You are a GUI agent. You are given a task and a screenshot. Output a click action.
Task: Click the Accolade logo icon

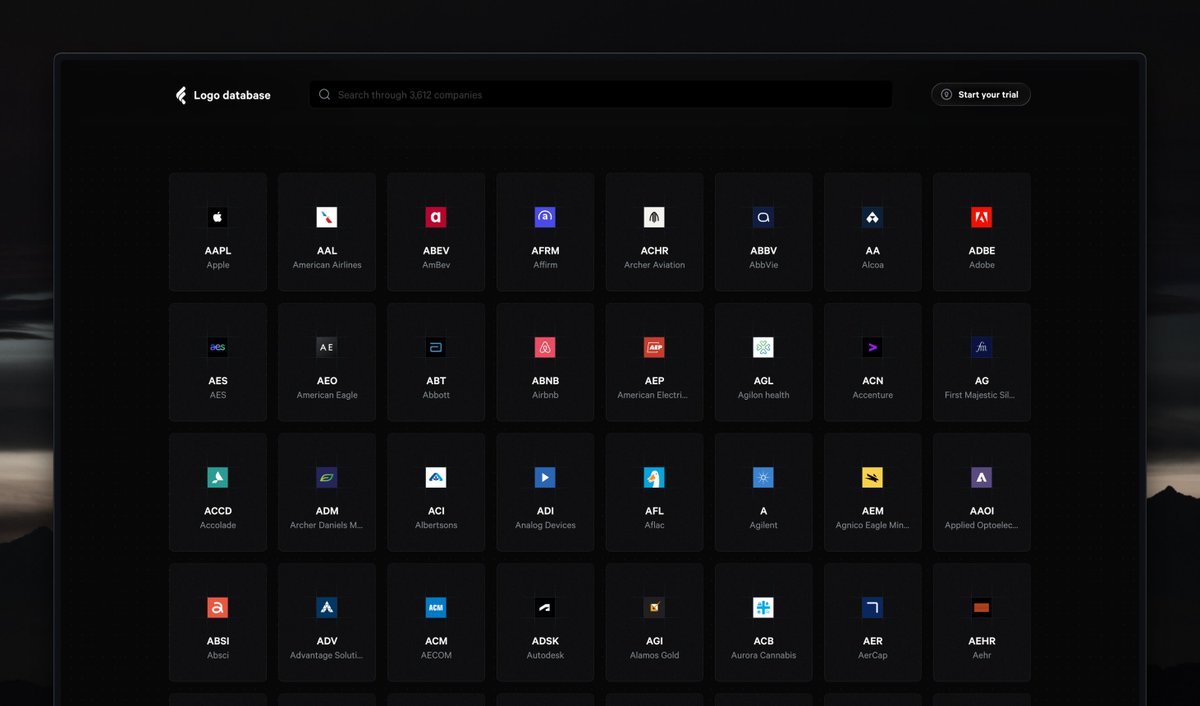[218, 477]
